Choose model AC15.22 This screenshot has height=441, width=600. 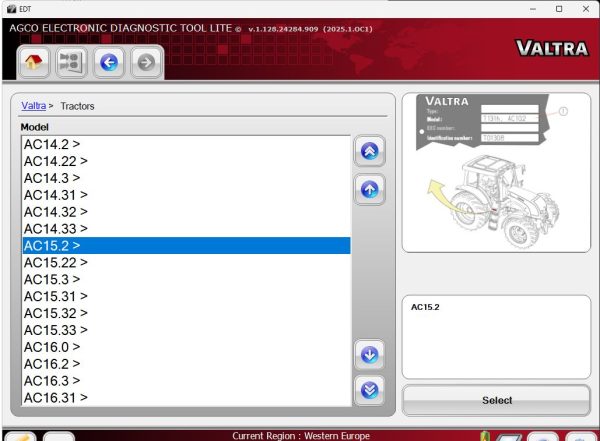186,263
